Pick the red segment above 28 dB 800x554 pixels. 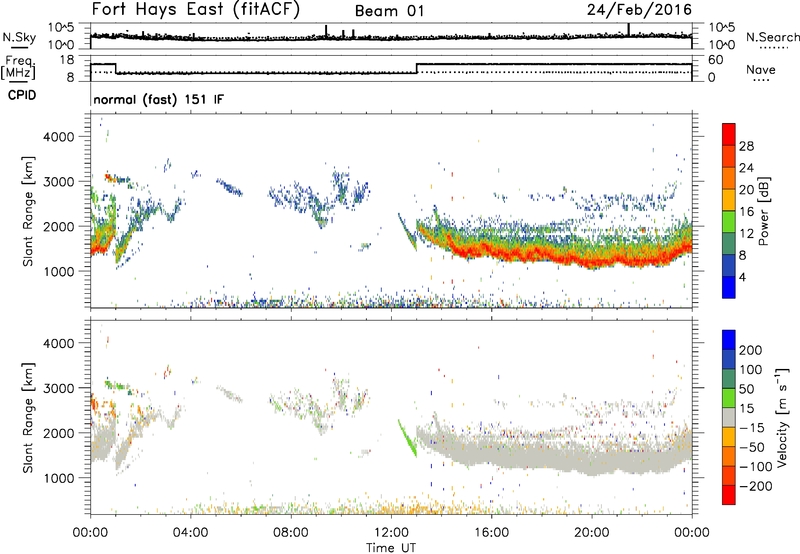tap(729, 134)
